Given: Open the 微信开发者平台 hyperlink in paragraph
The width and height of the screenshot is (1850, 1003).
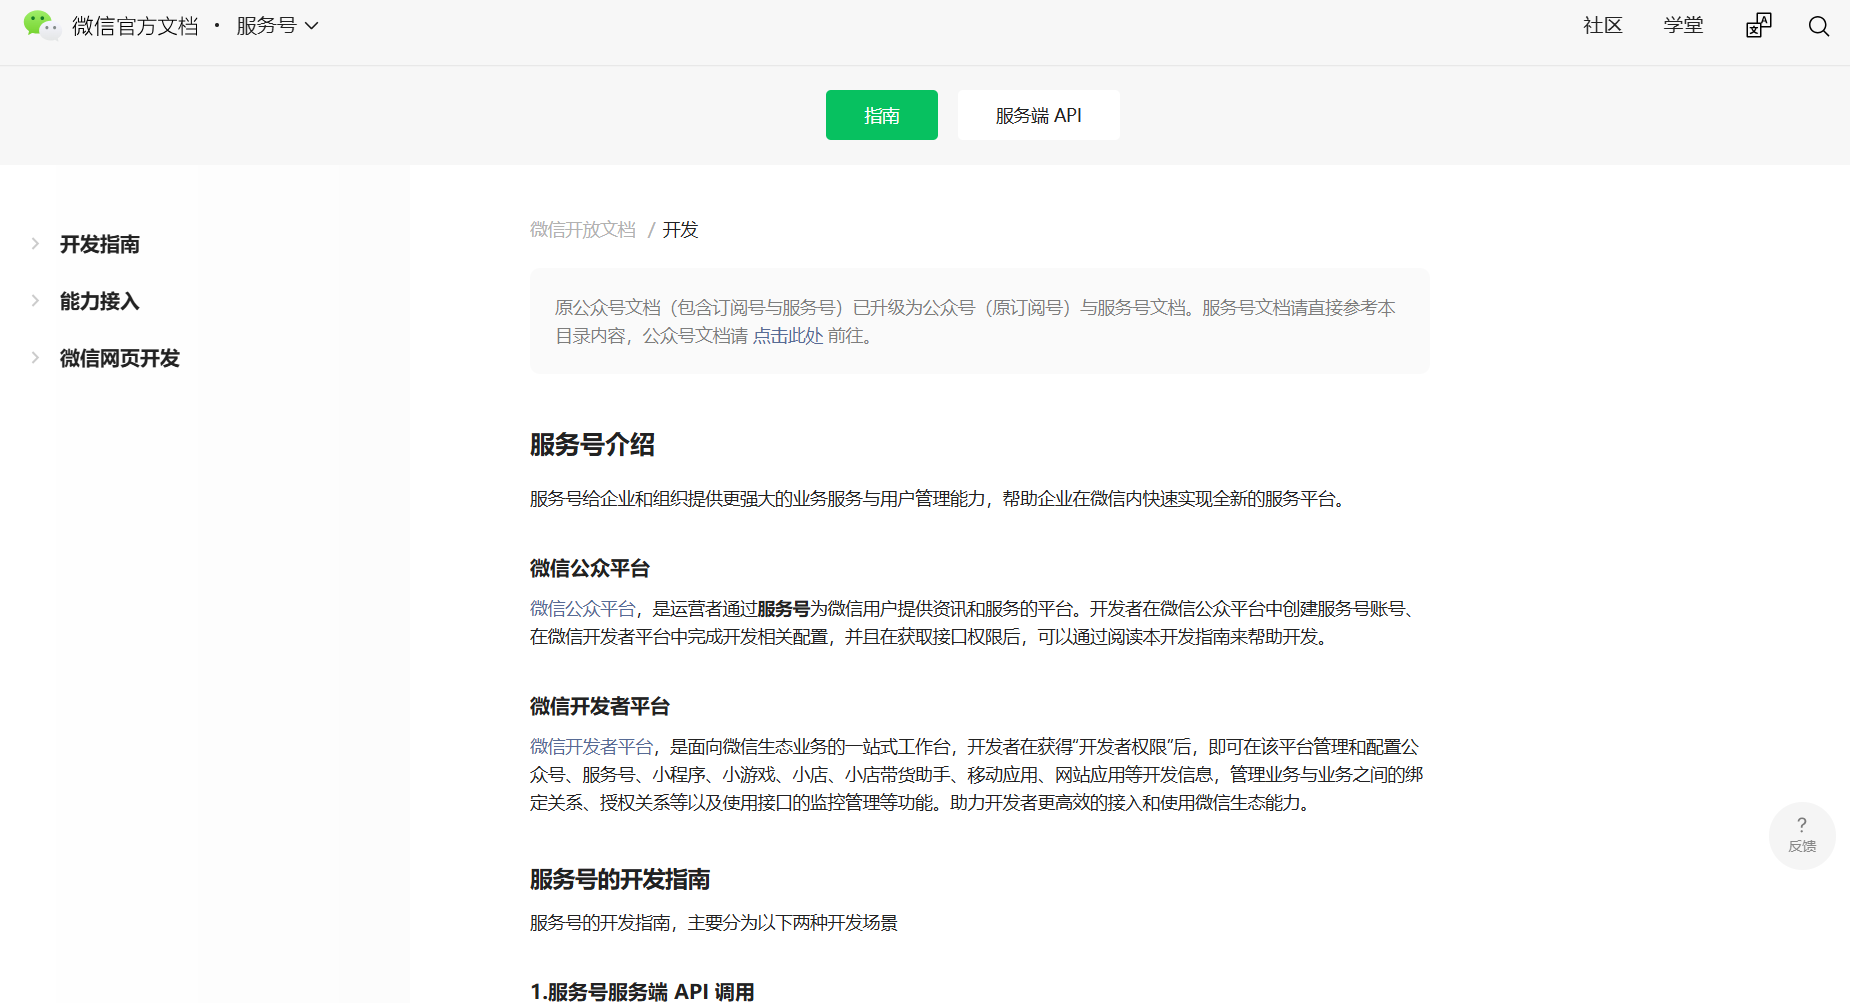Looking at the screenshot, I should click(591, 747).
